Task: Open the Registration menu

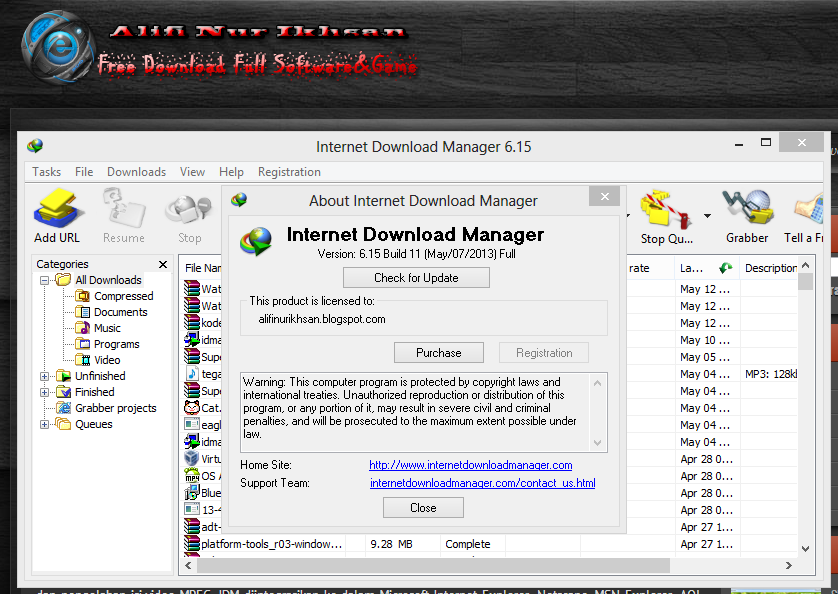Action: coord(289,172)
